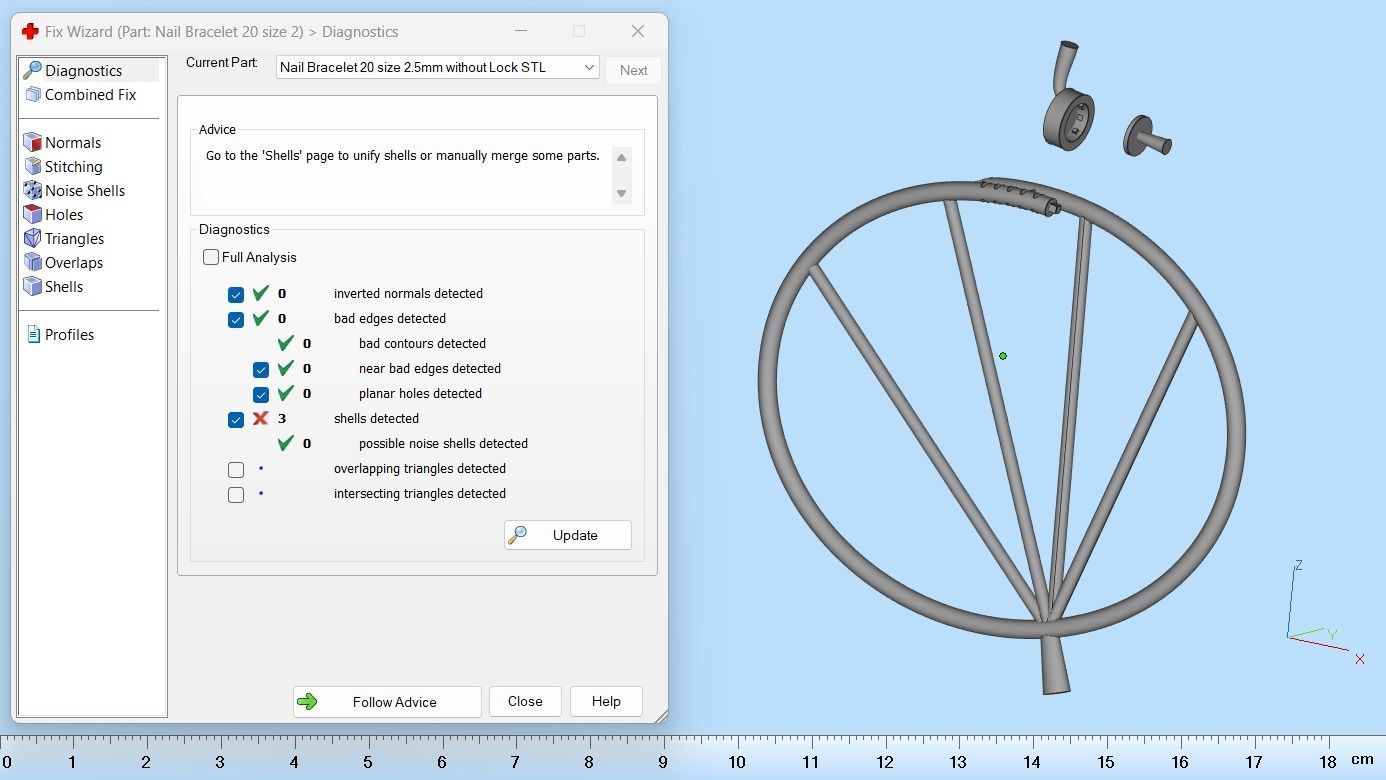Click the XYZ axis indicator in viewport

[x=1325, y=613]
